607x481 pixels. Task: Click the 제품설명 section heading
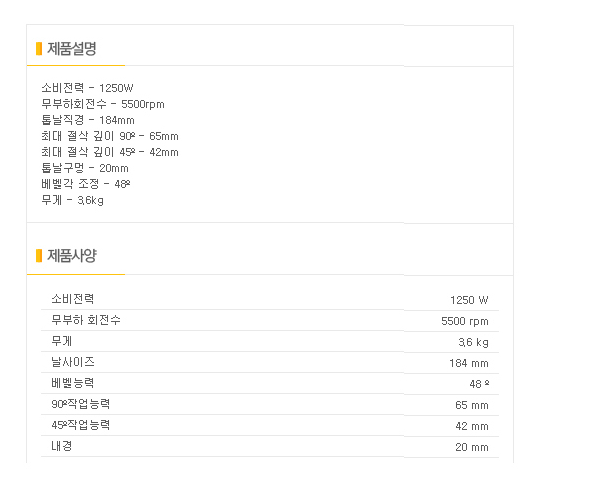[72, 49]
